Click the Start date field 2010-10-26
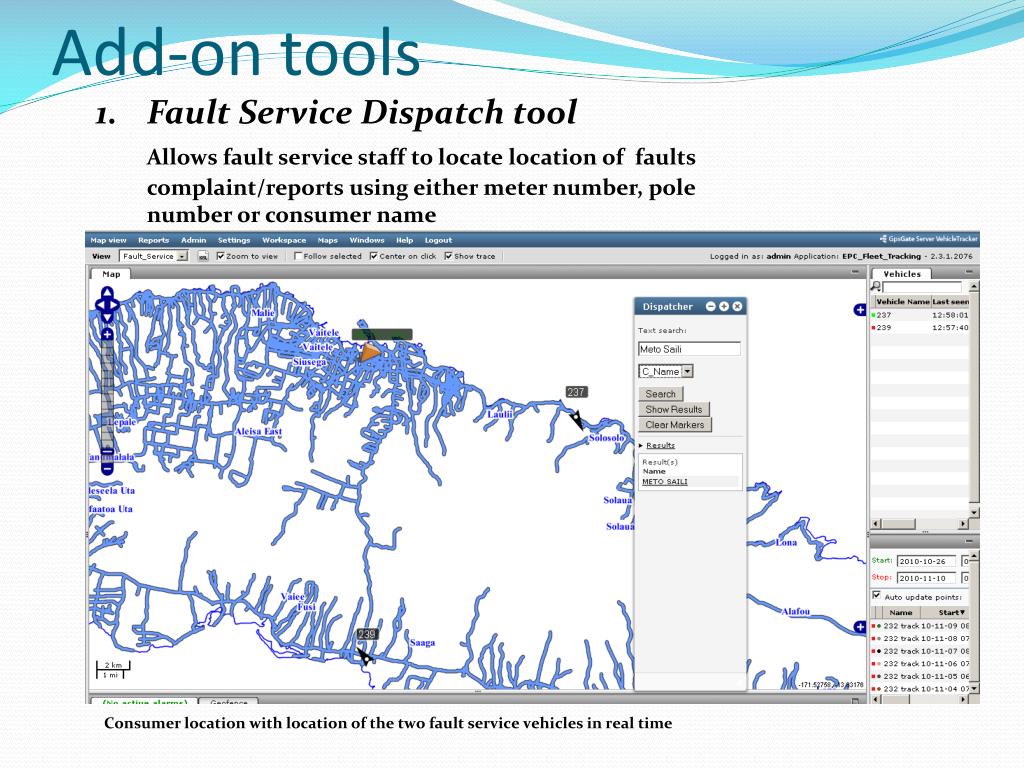The height and width of the screenshot is (768, 1024). [x=926, y=562]
